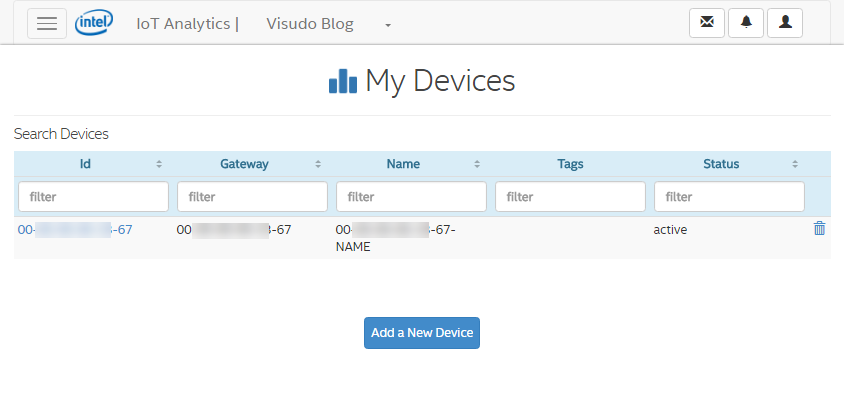Screen dimensions: 844x419
Task: Click the bar chart icon beside My Devices
Action: click(343, 81)
